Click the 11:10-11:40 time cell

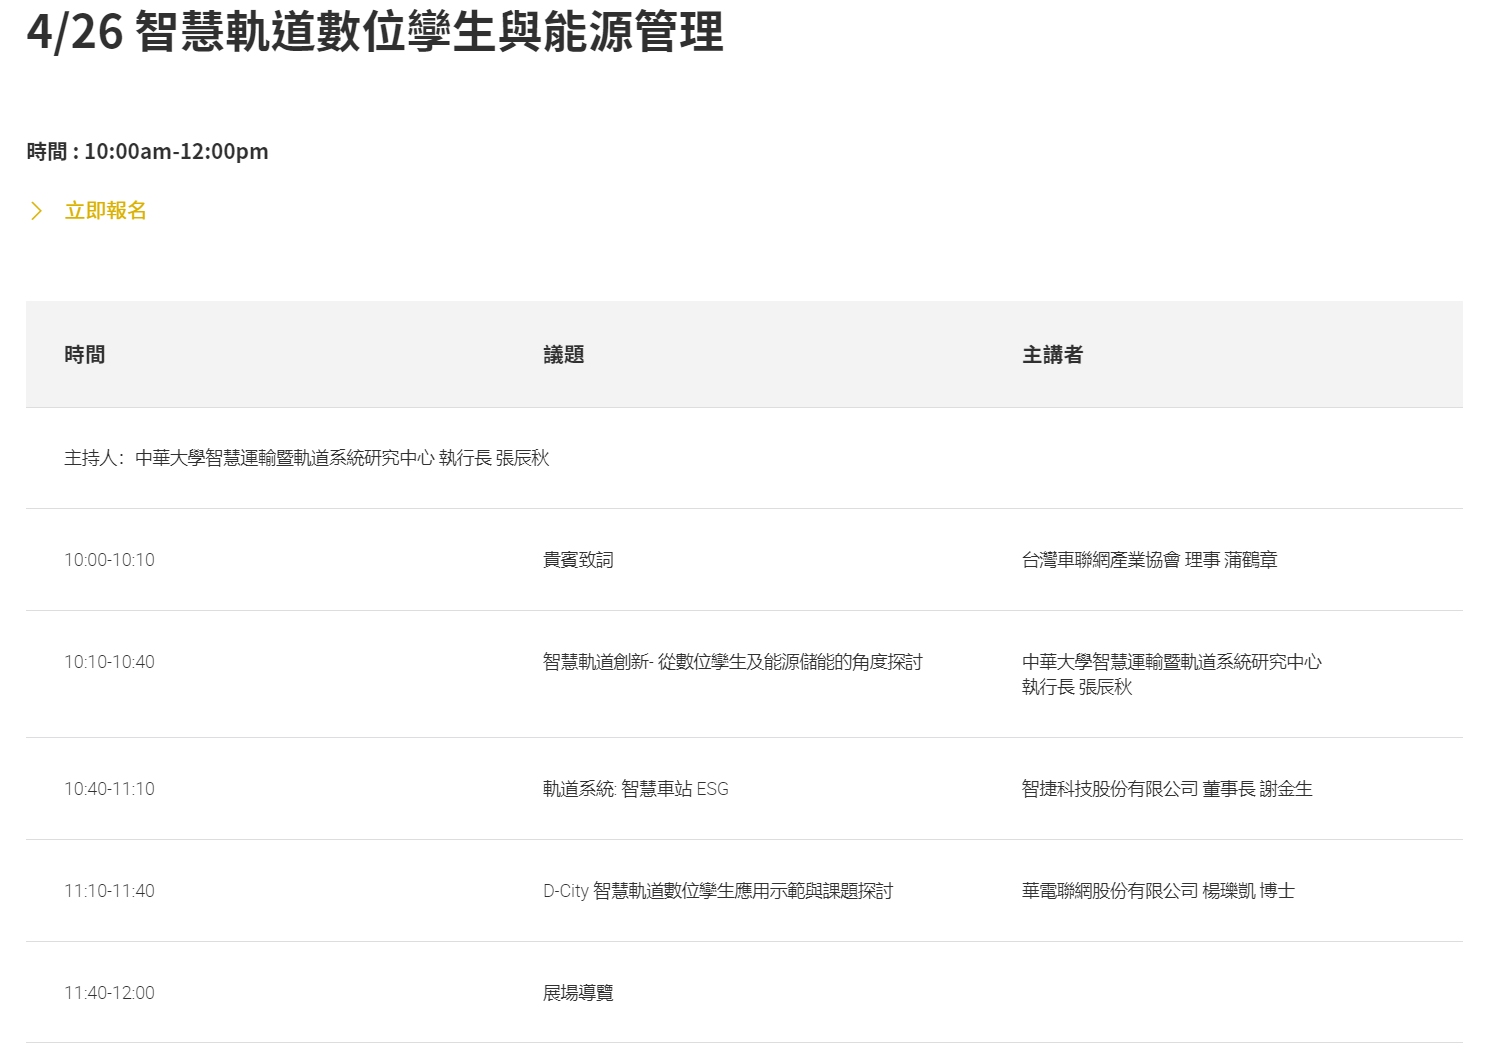[x=109, y=891]
